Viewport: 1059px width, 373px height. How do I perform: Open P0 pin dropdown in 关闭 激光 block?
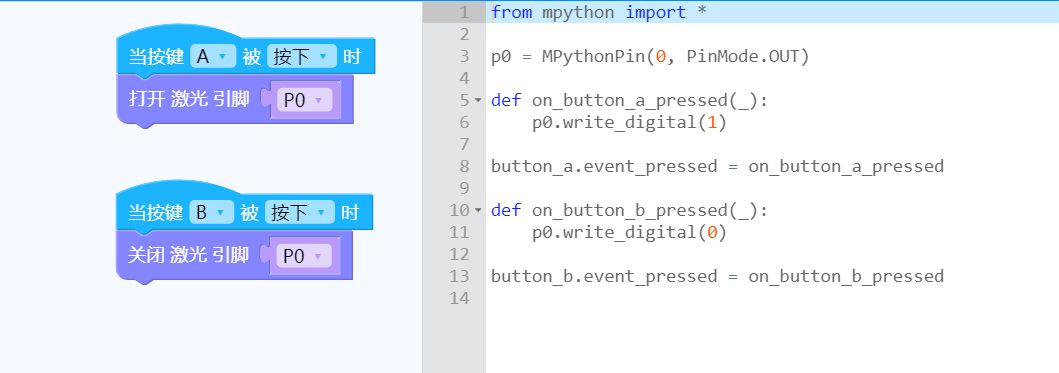point(304,256)
